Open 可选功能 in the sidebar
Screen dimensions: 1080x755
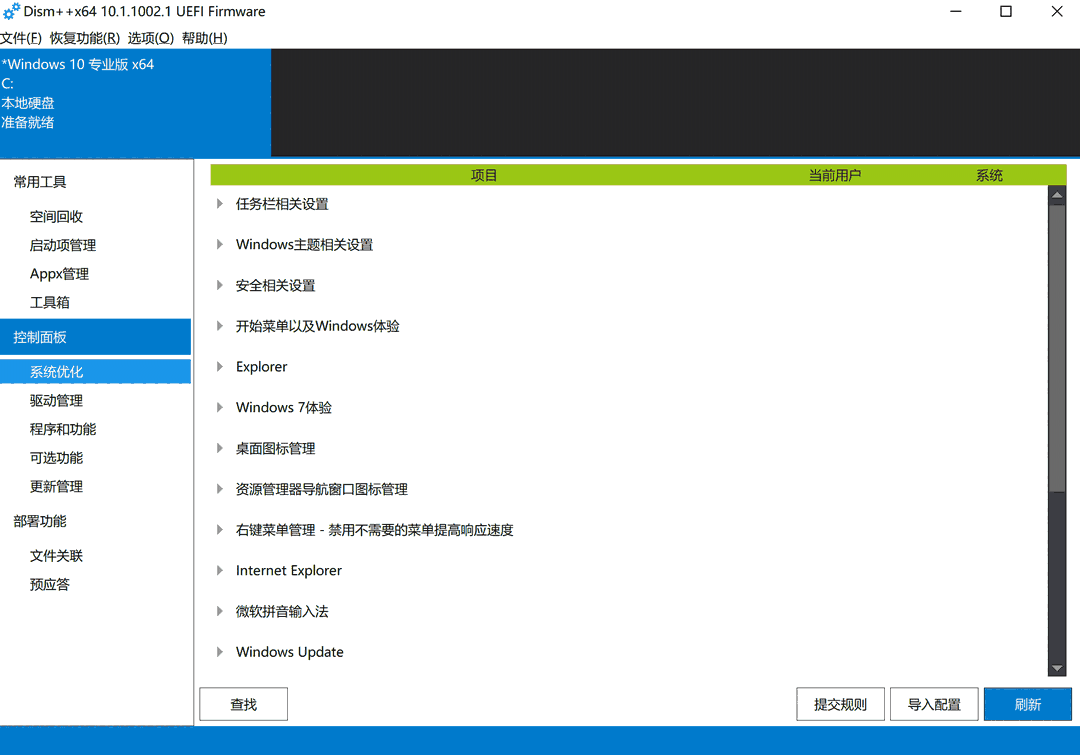tap(56, 457)
